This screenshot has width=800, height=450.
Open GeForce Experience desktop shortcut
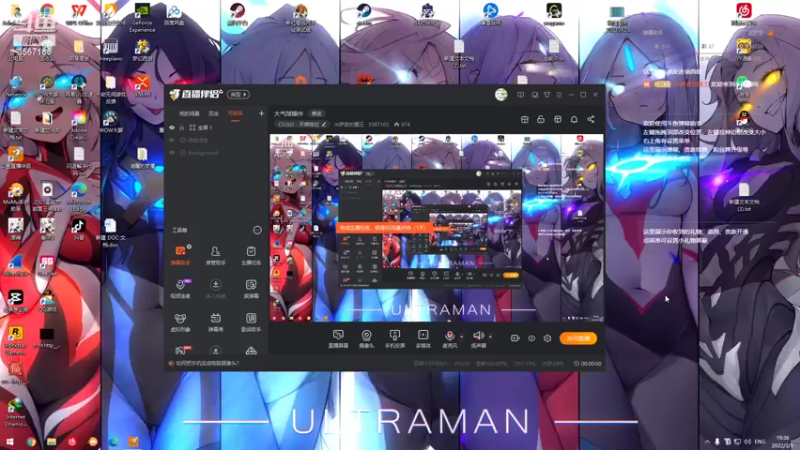tap(142, 17)
